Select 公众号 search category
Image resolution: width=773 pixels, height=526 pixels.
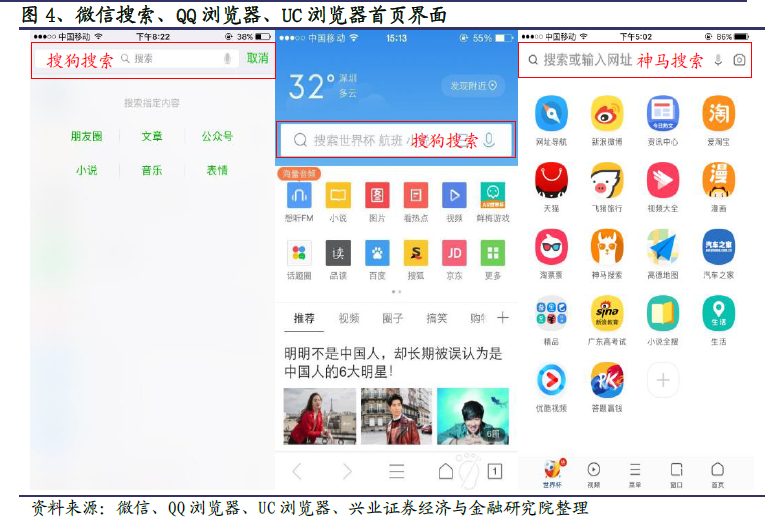coord(217,136)
